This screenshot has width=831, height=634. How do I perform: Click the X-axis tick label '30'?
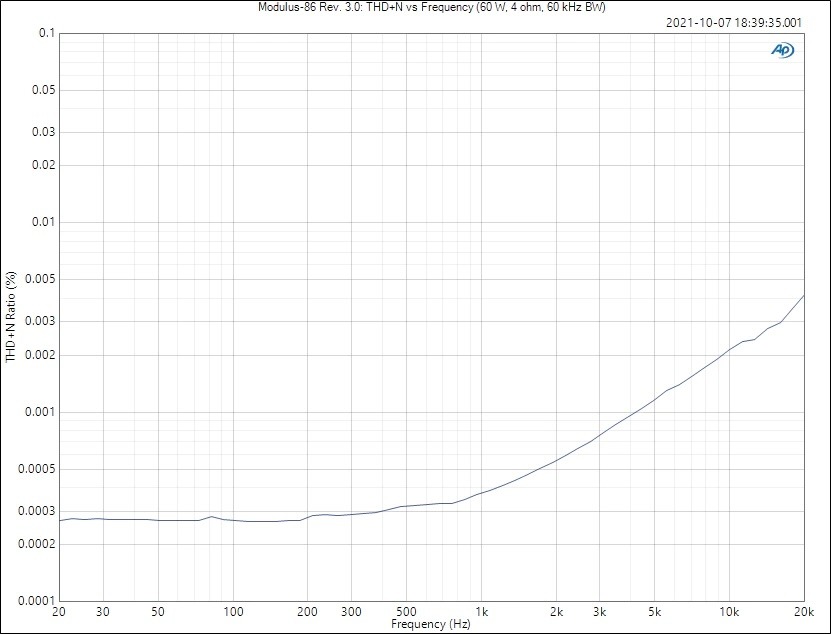[103, 612]
